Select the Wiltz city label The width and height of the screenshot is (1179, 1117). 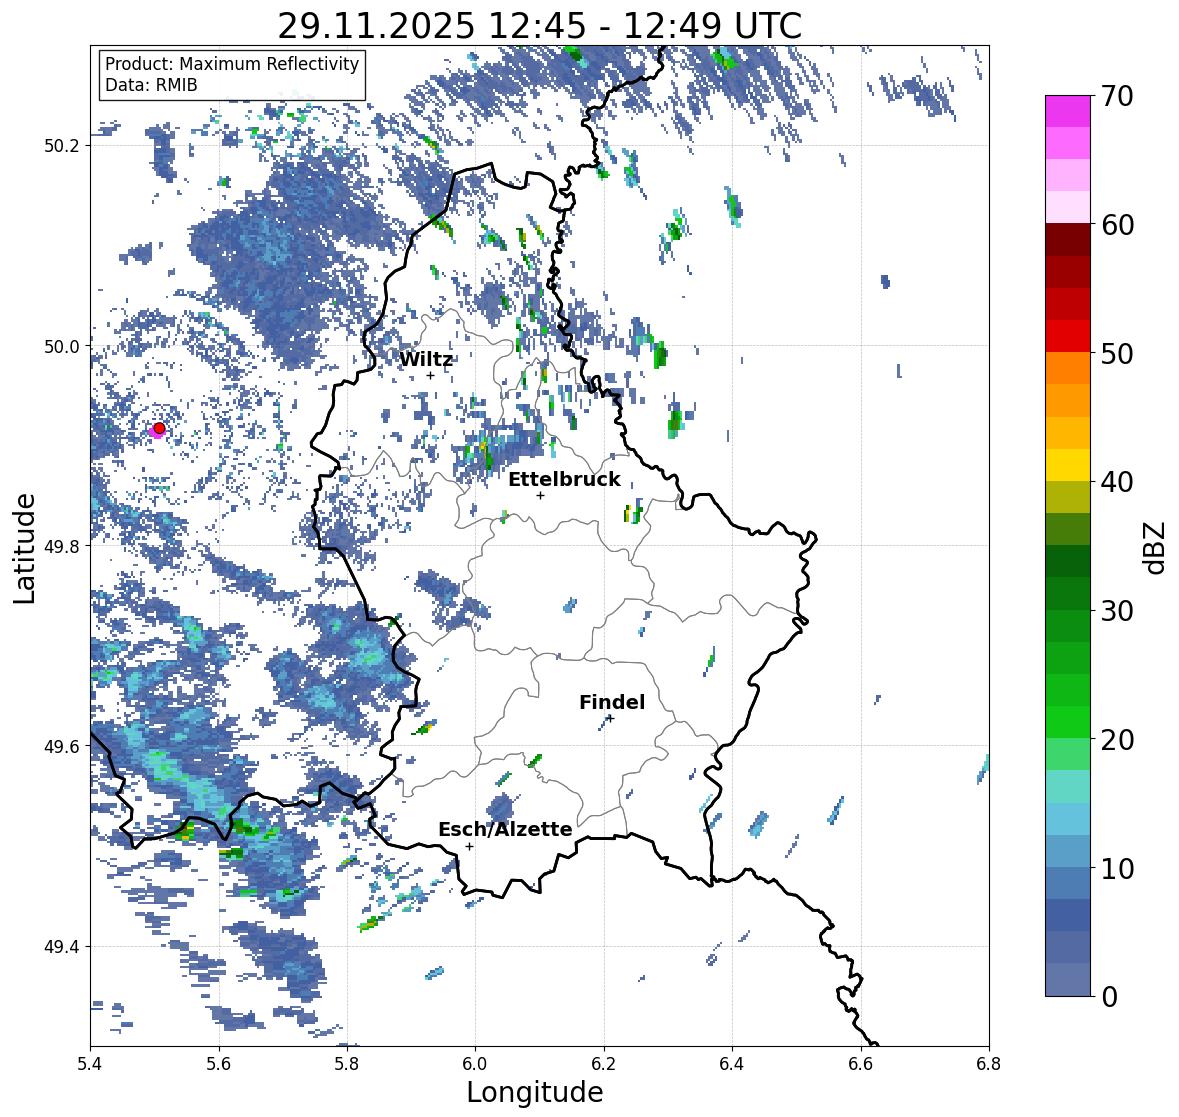click(x=426, y=359)
